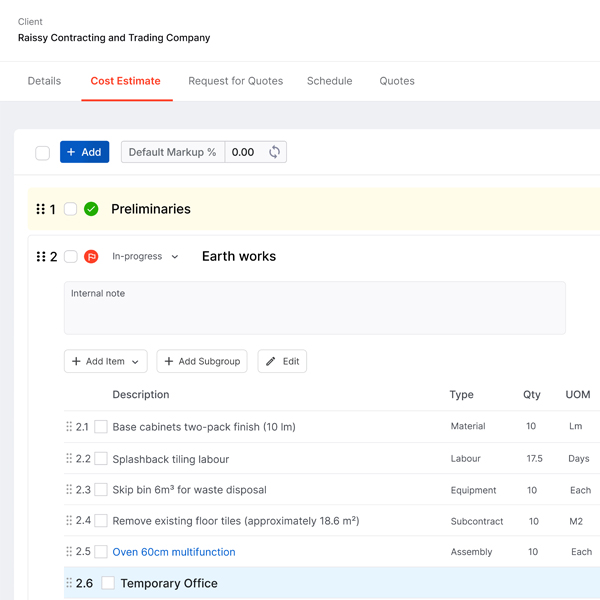This screenshot has width=600, height=600.
Task: Click the green checkmark status on Preliminaries
Action: coord(91,209)
